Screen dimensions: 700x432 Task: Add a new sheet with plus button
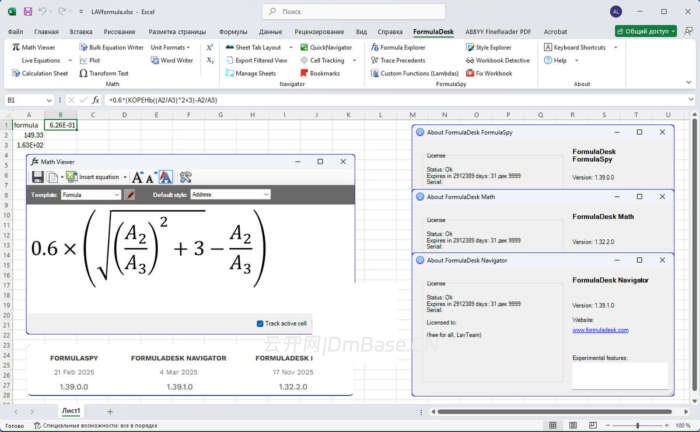click(110, 411)
